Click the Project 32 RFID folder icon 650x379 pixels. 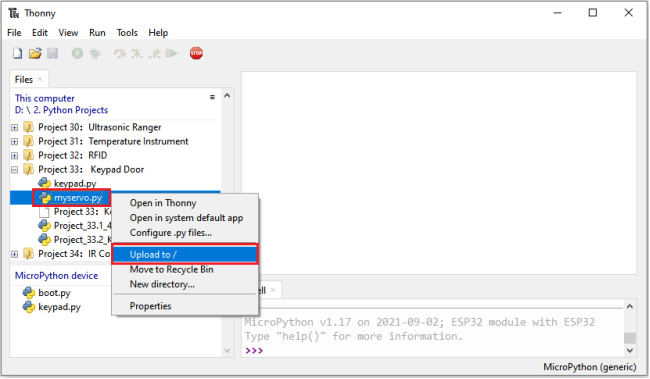pos(29,155)
